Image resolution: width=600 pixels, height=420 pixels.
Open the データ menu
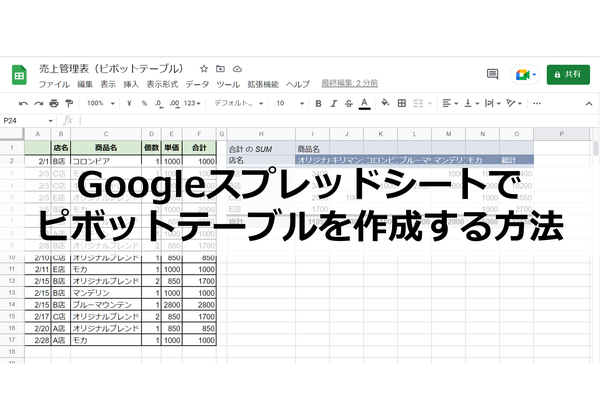(x=197, y=84)
